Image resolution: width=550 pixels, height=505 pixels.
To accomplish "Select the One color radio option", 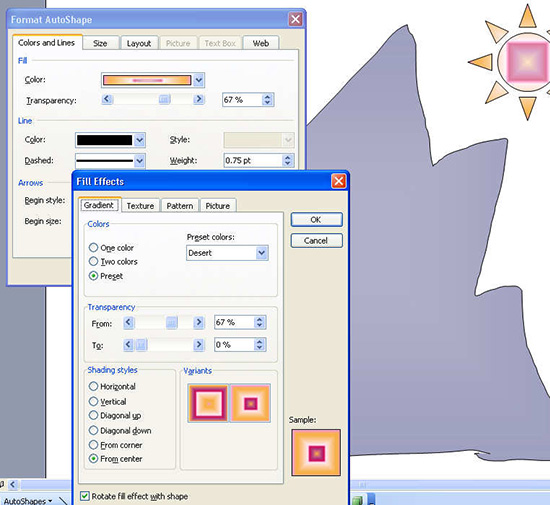I will 93,248.
